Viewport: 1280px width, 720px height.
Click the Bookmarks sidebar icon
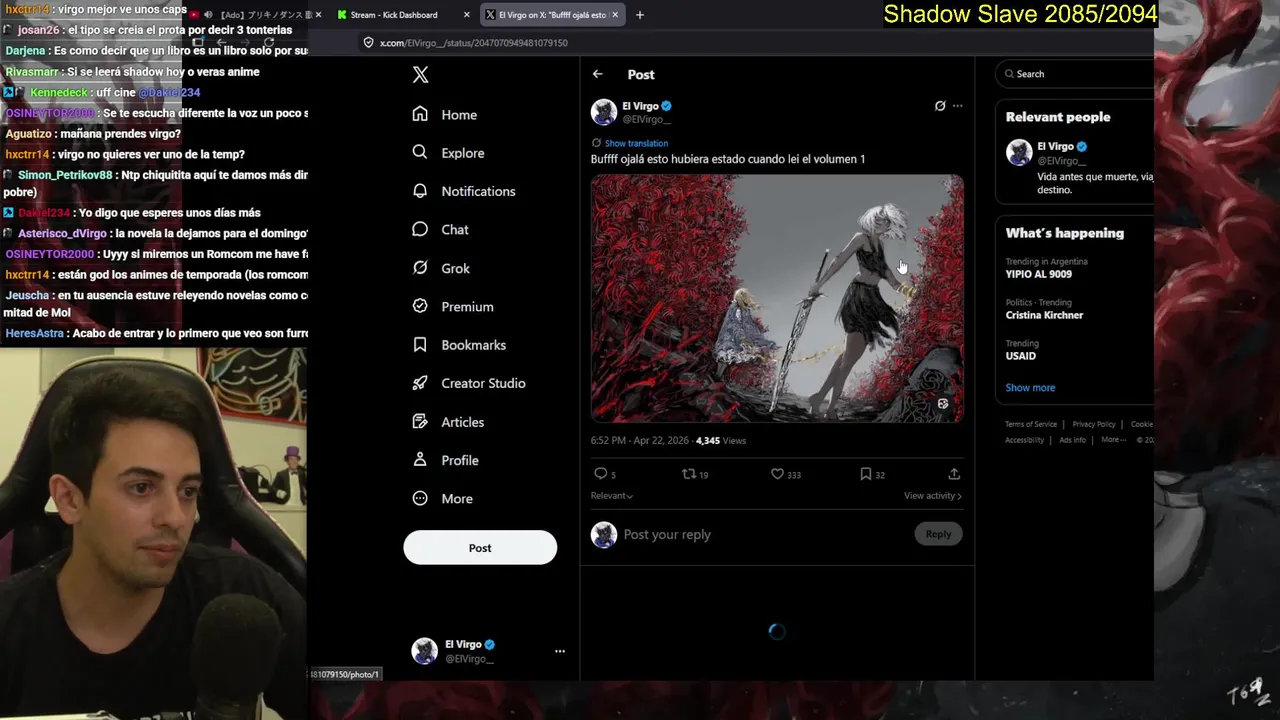(x=420, y=345)
